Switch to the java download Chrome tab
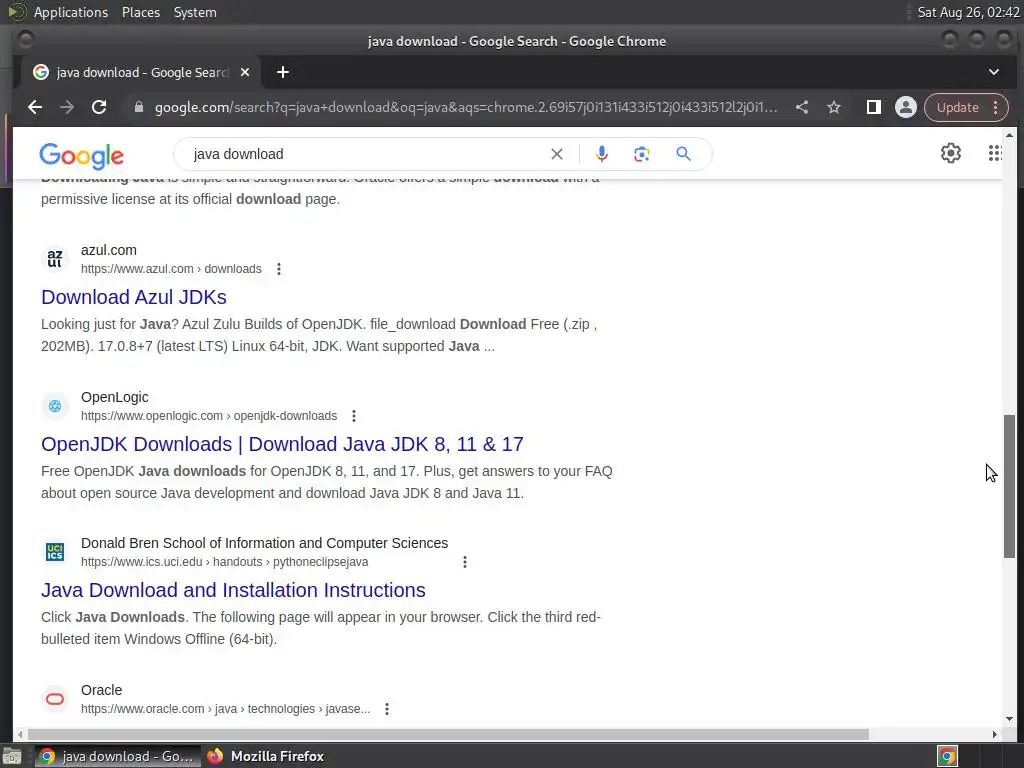The height and width of the screenshot is (768, 1024). 142,72
